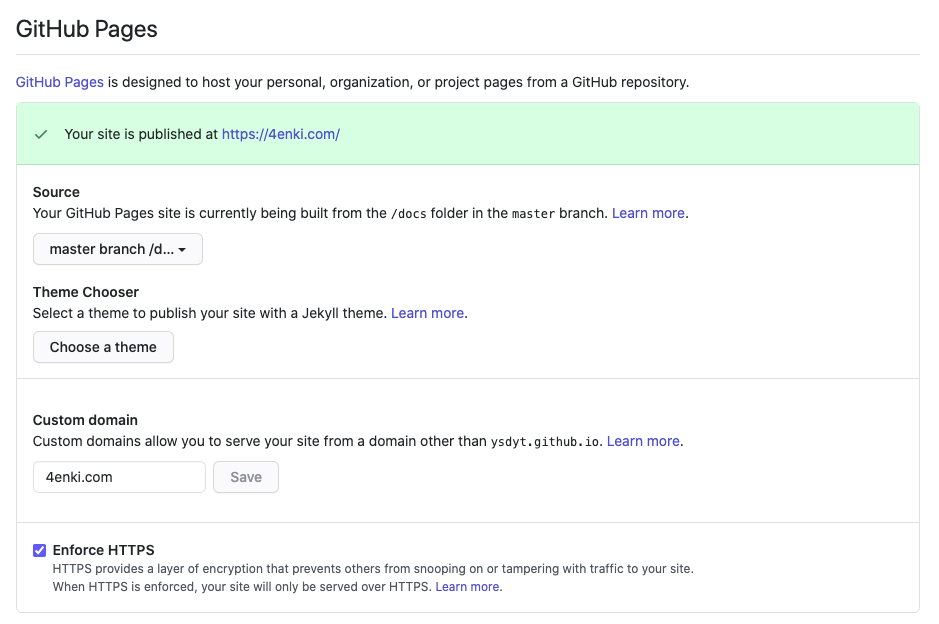Click Learn more next to custom domains
The image size is (939, 624).
pyautogui.click(x=643, y=441)
